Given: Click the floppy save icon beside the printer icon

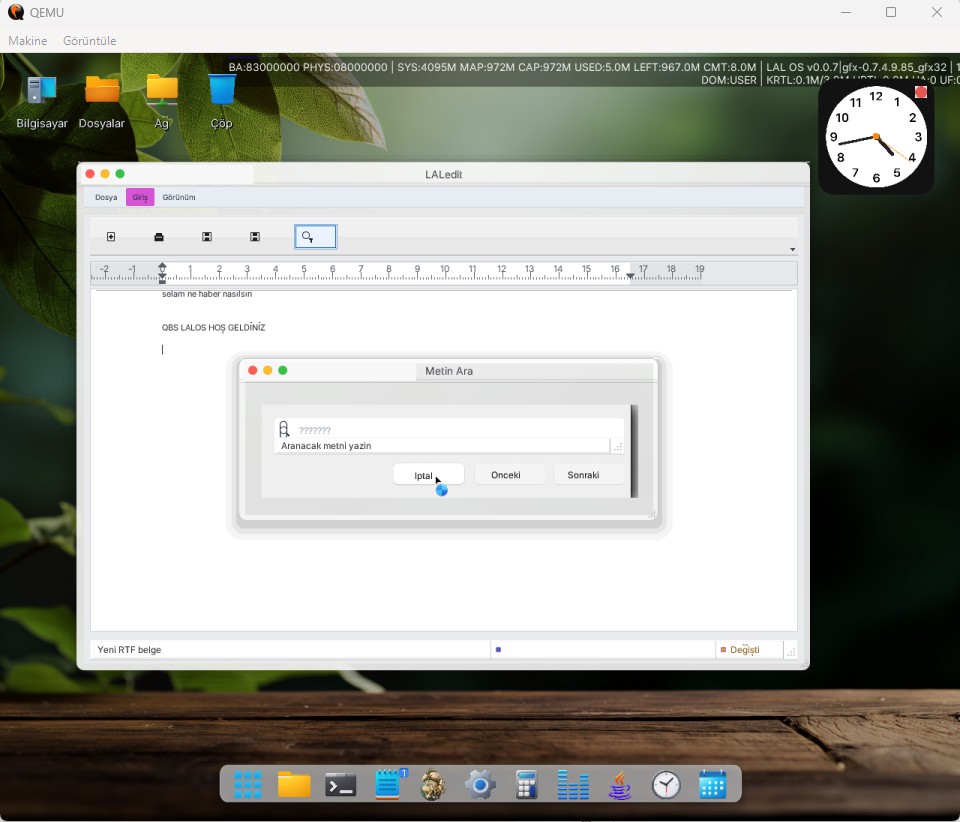Looking at the screenshot, I should pos(207,237).
